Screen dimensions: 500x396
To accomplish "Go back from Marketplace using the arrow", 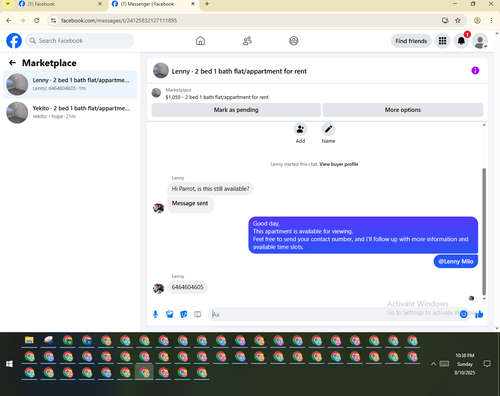I will coord(12,63).
